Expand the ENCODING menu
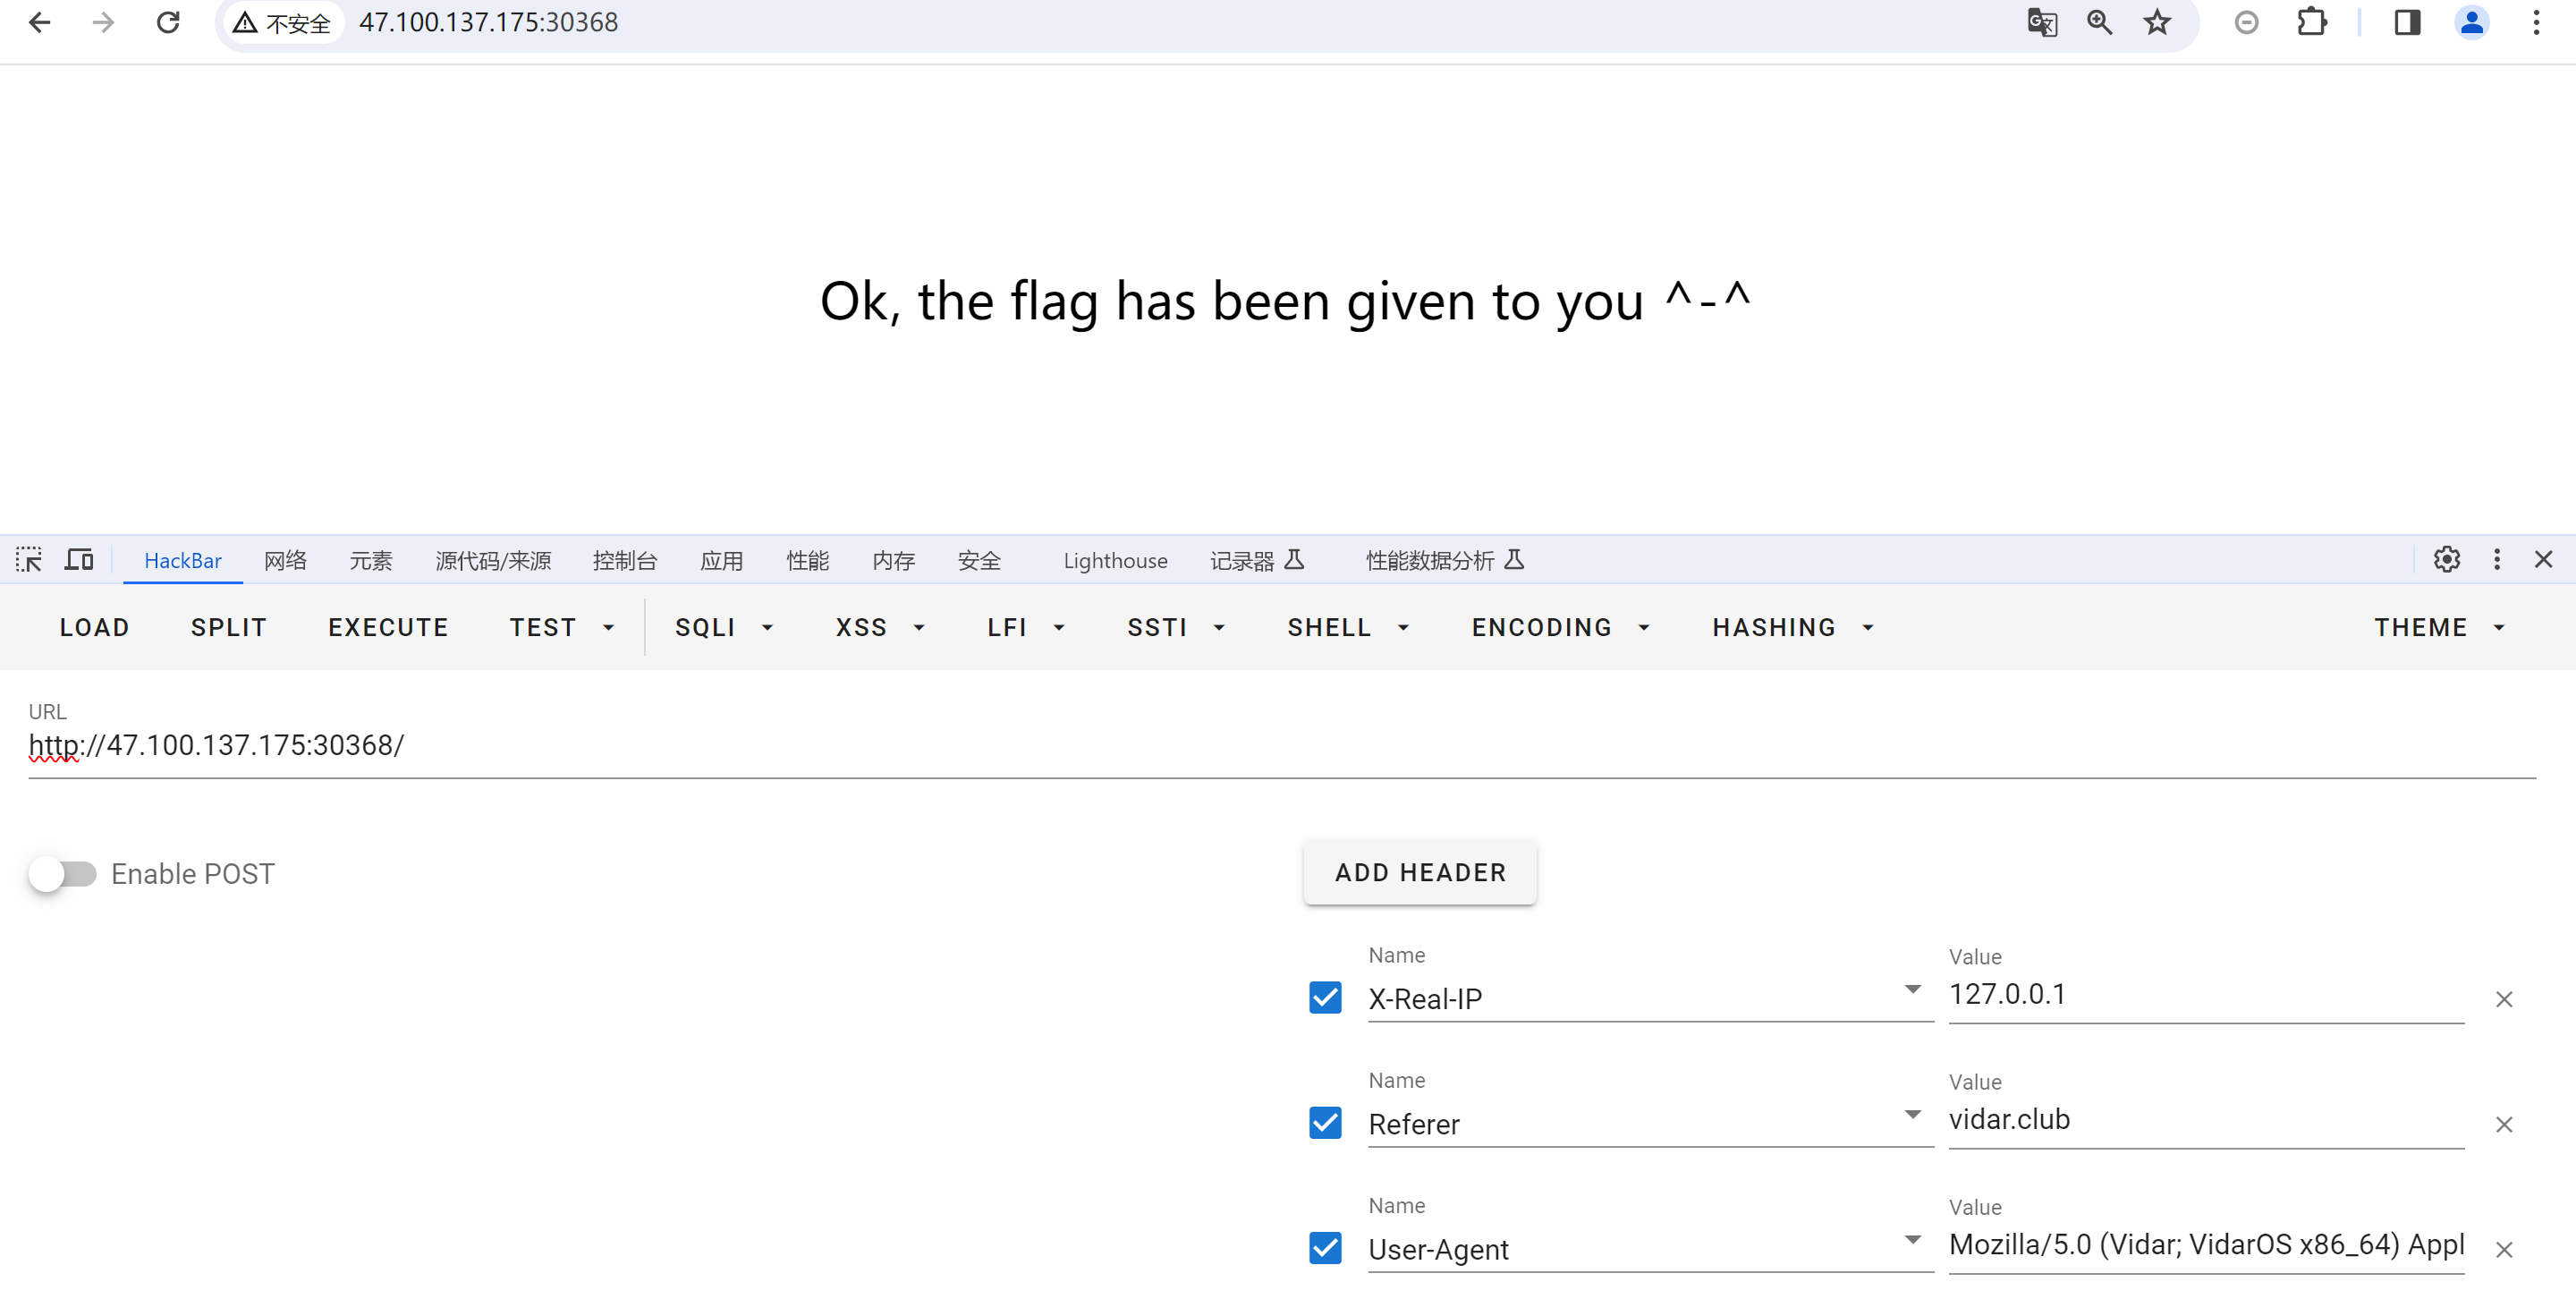The width and height of the screenshot is (2576, 1299). point(1558,627)
